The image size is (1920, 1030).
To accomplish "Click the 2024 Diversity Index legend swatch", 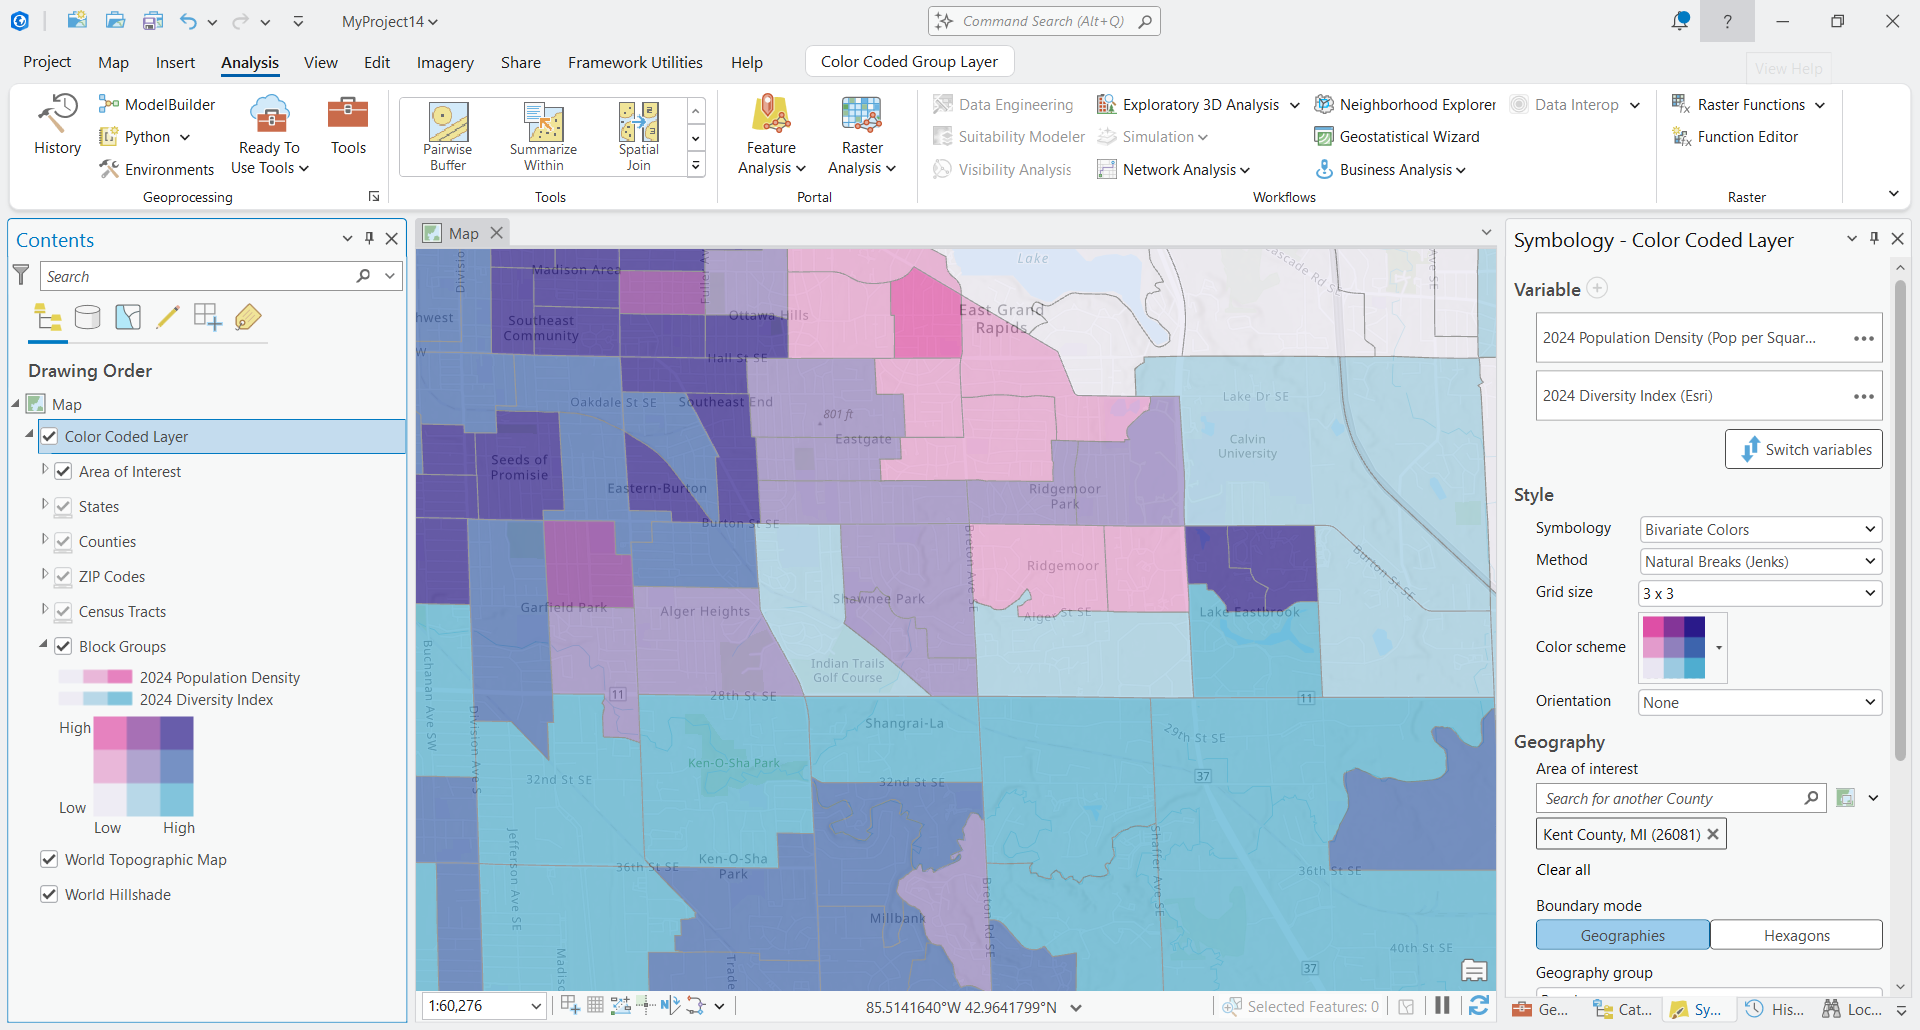I will point(95,699).
